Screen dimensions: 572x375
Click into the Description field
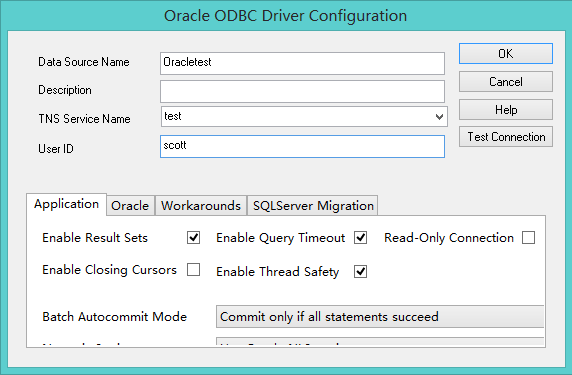[302, 91]
